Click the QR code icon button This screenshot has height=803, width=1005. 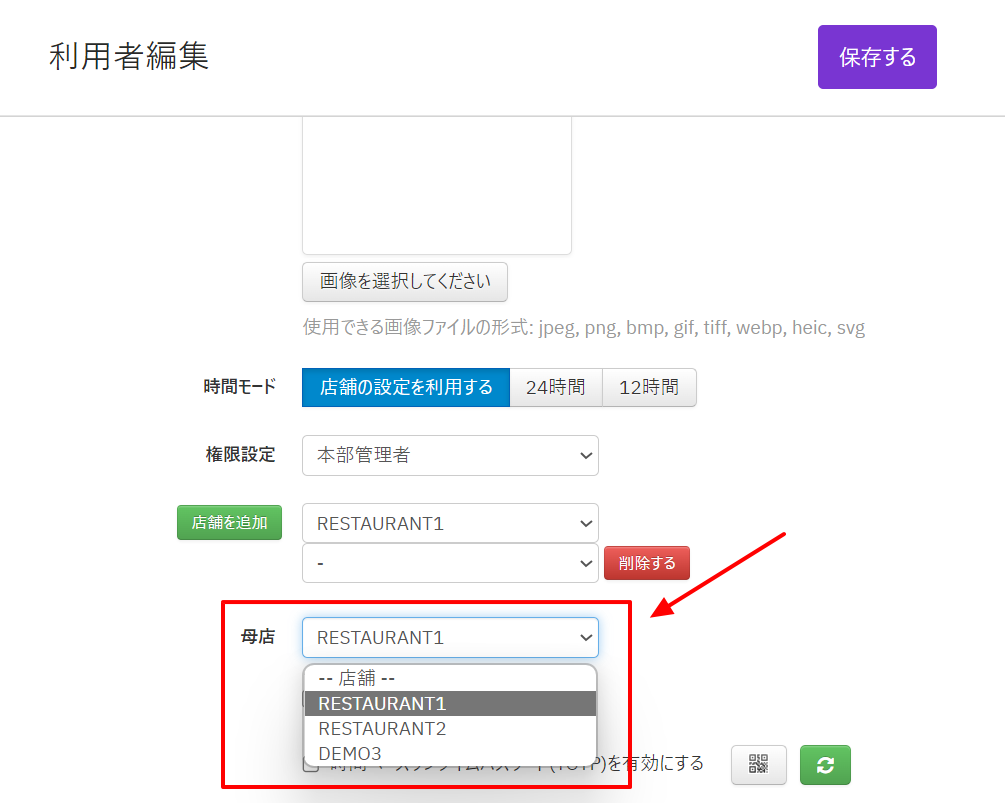click(759, 765)
